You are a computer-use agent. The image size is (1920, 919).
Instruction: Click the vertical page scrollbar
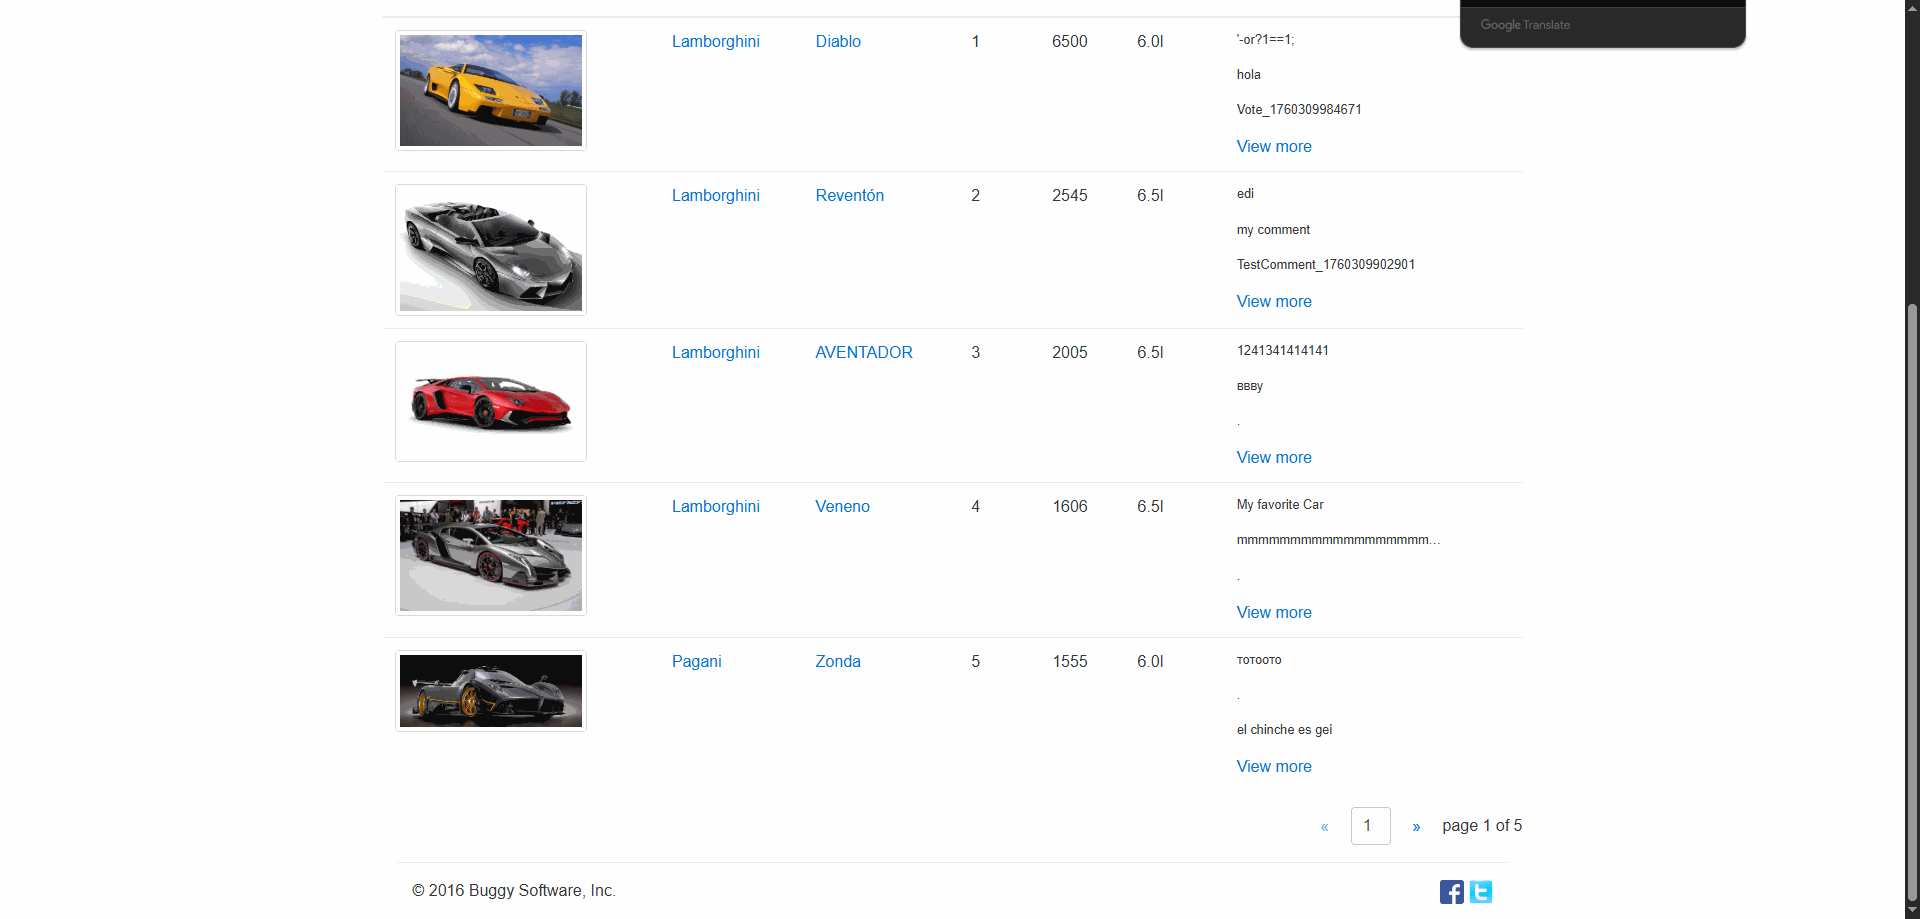[x=1912, y=600]
